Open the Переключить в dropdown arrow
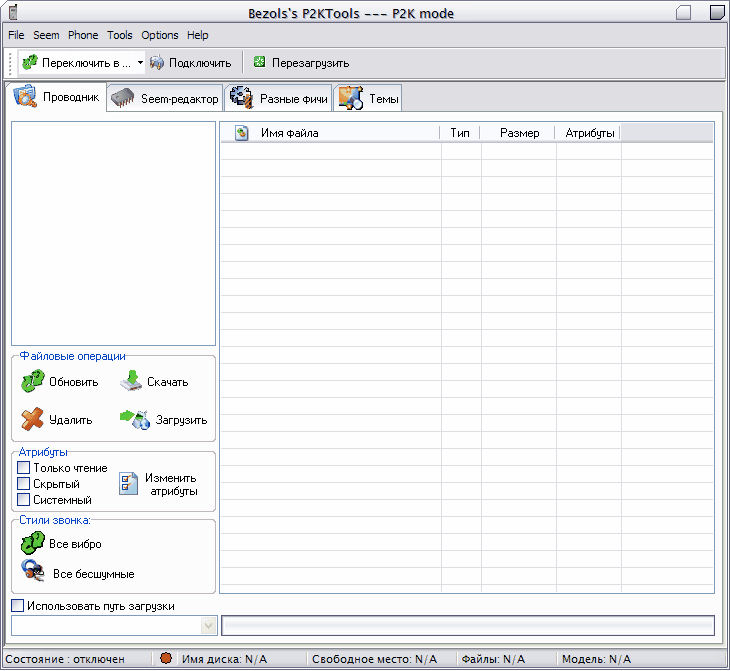This screenshot has width=730, height=671. 140,62
